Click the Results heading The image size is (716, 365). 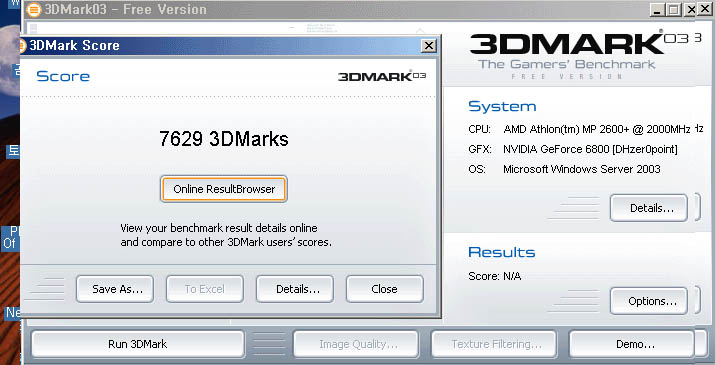[x=501, y=252]
